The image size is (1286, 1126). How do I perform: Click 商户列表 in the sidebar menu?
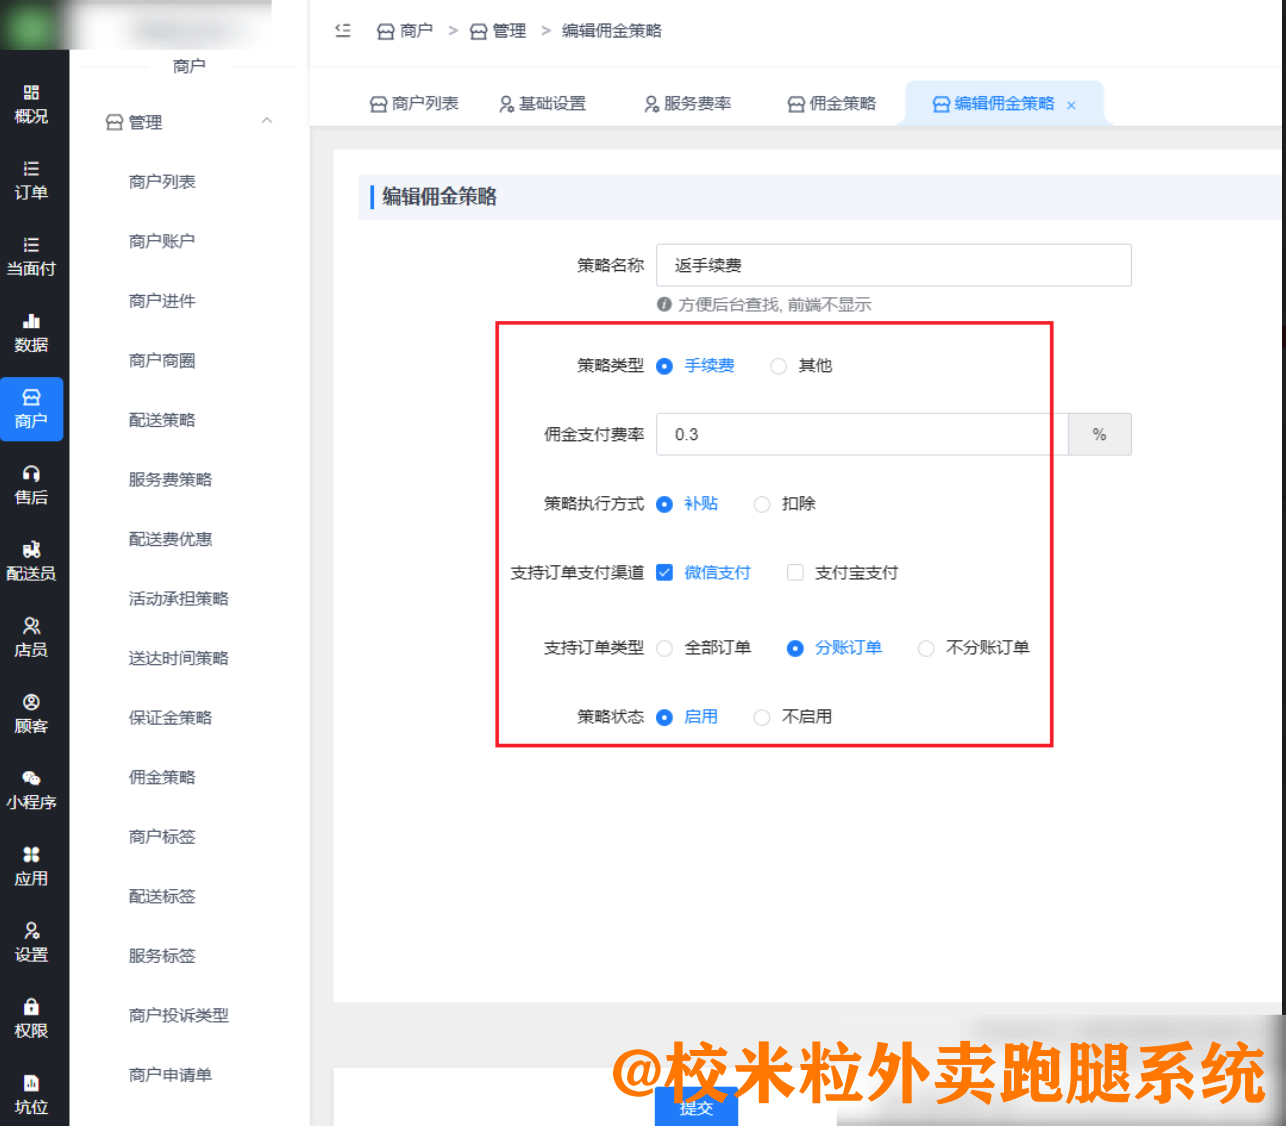coord(160,181)
